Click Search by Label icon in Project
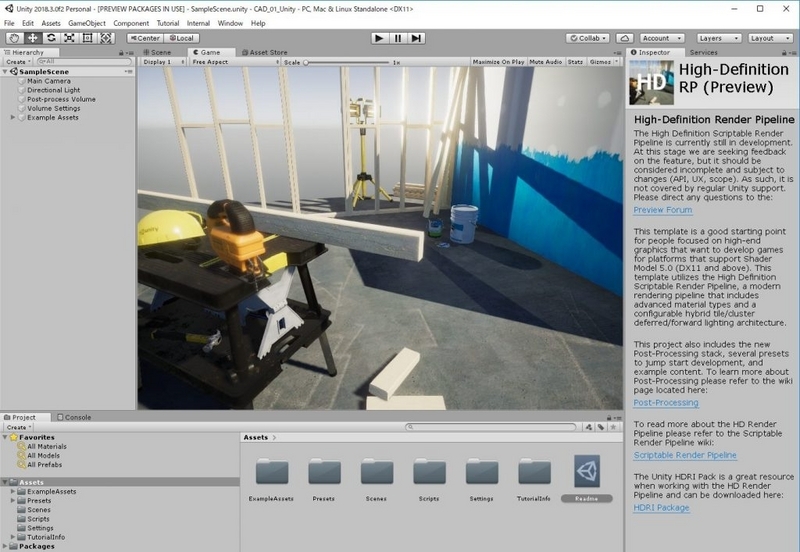Screen dimensions: 800x552 601,427
